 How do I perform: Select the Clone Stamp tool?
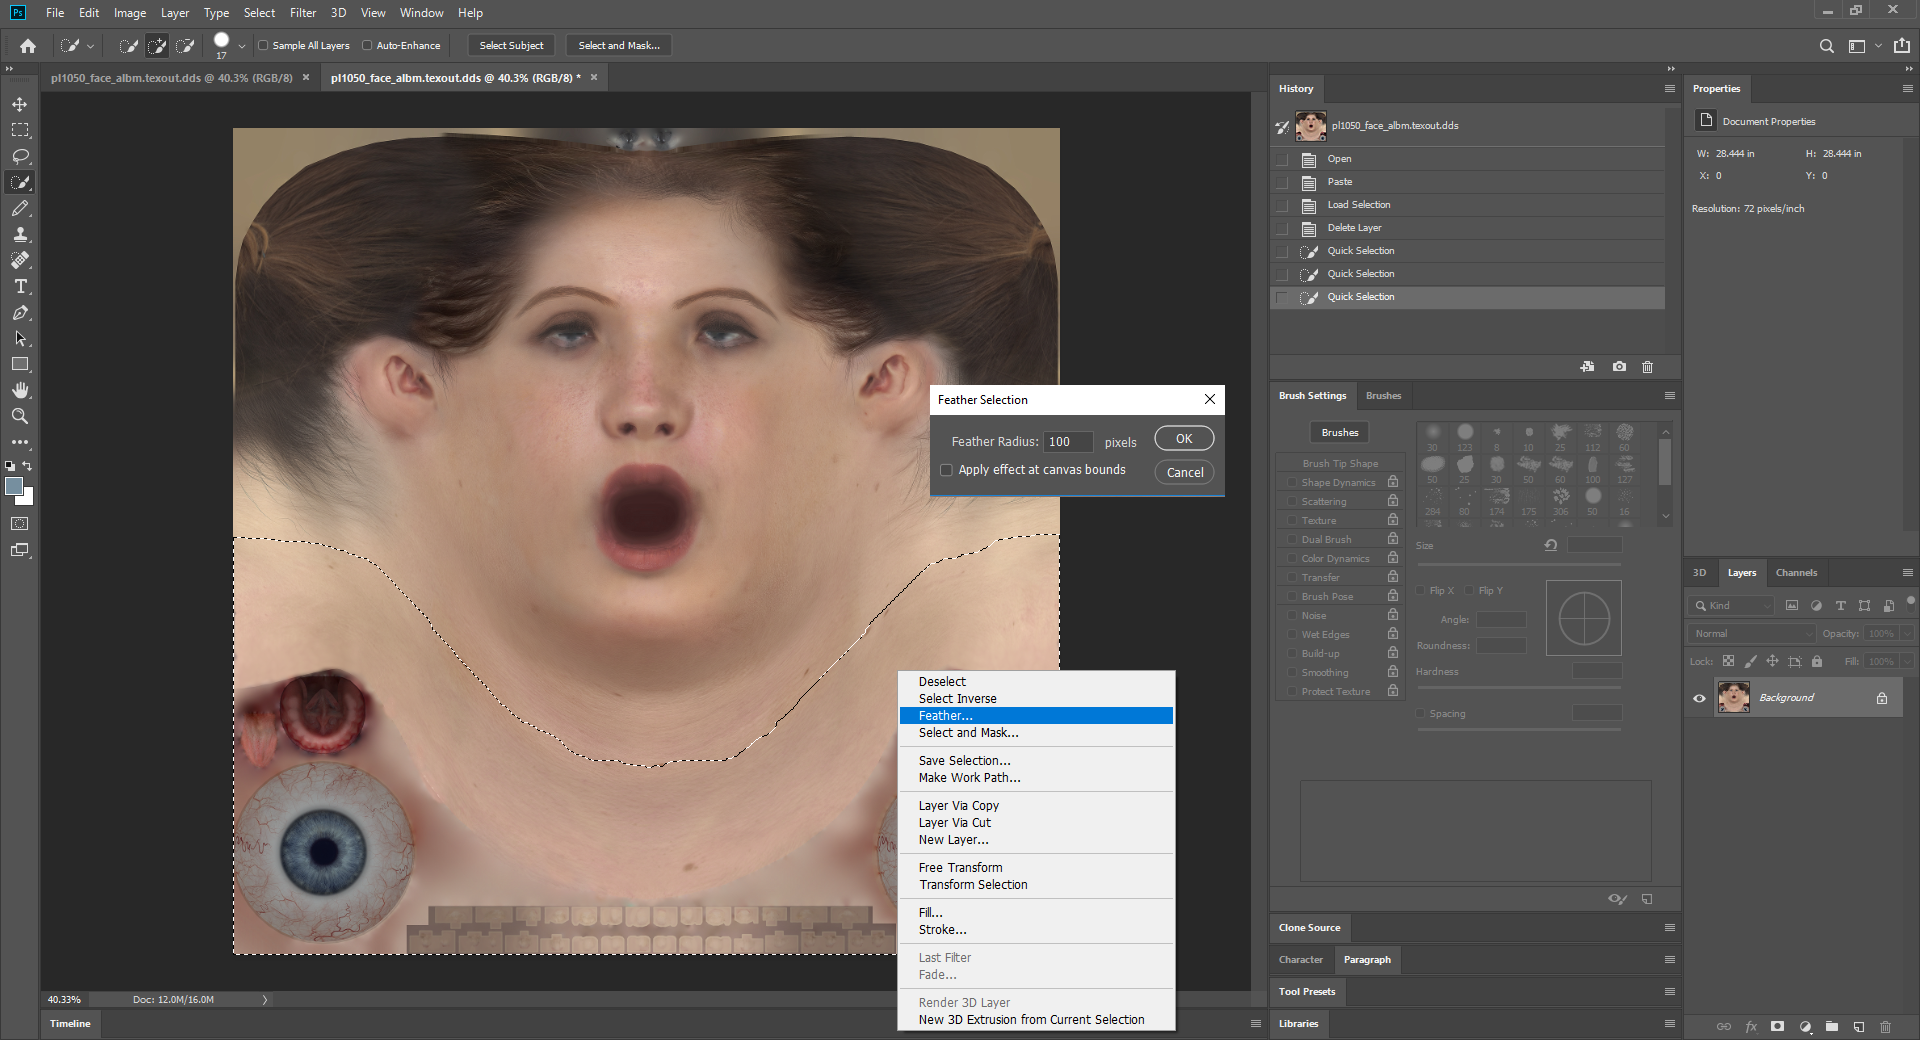point(20,234)
